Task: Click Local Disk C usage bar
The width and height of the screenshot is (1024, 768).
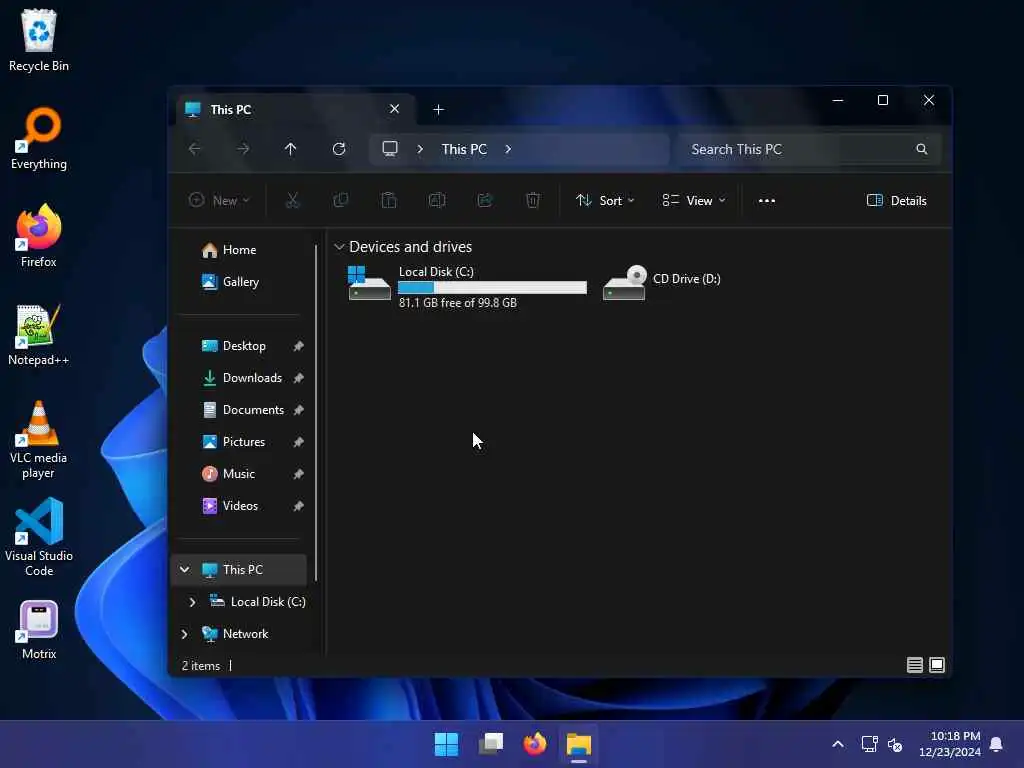Action: pos(492,287)
